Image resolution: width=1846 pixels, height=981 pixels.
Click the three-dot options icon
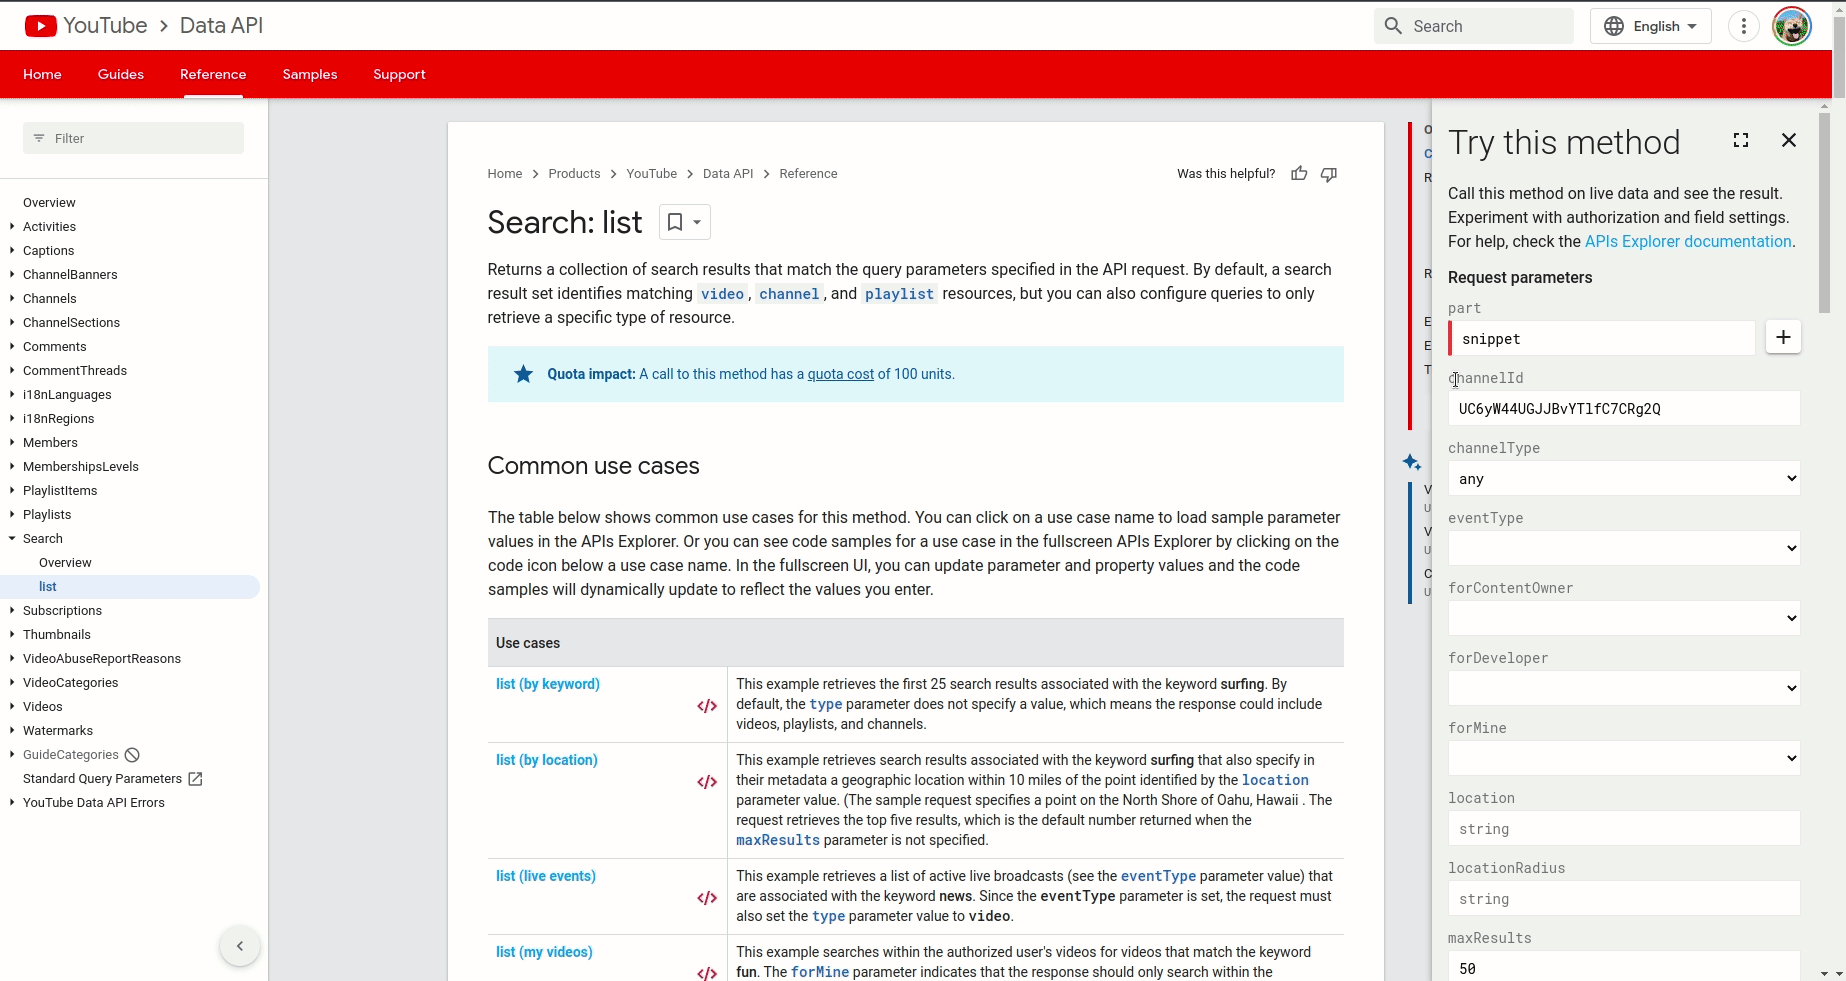(x=1743, y=25)
